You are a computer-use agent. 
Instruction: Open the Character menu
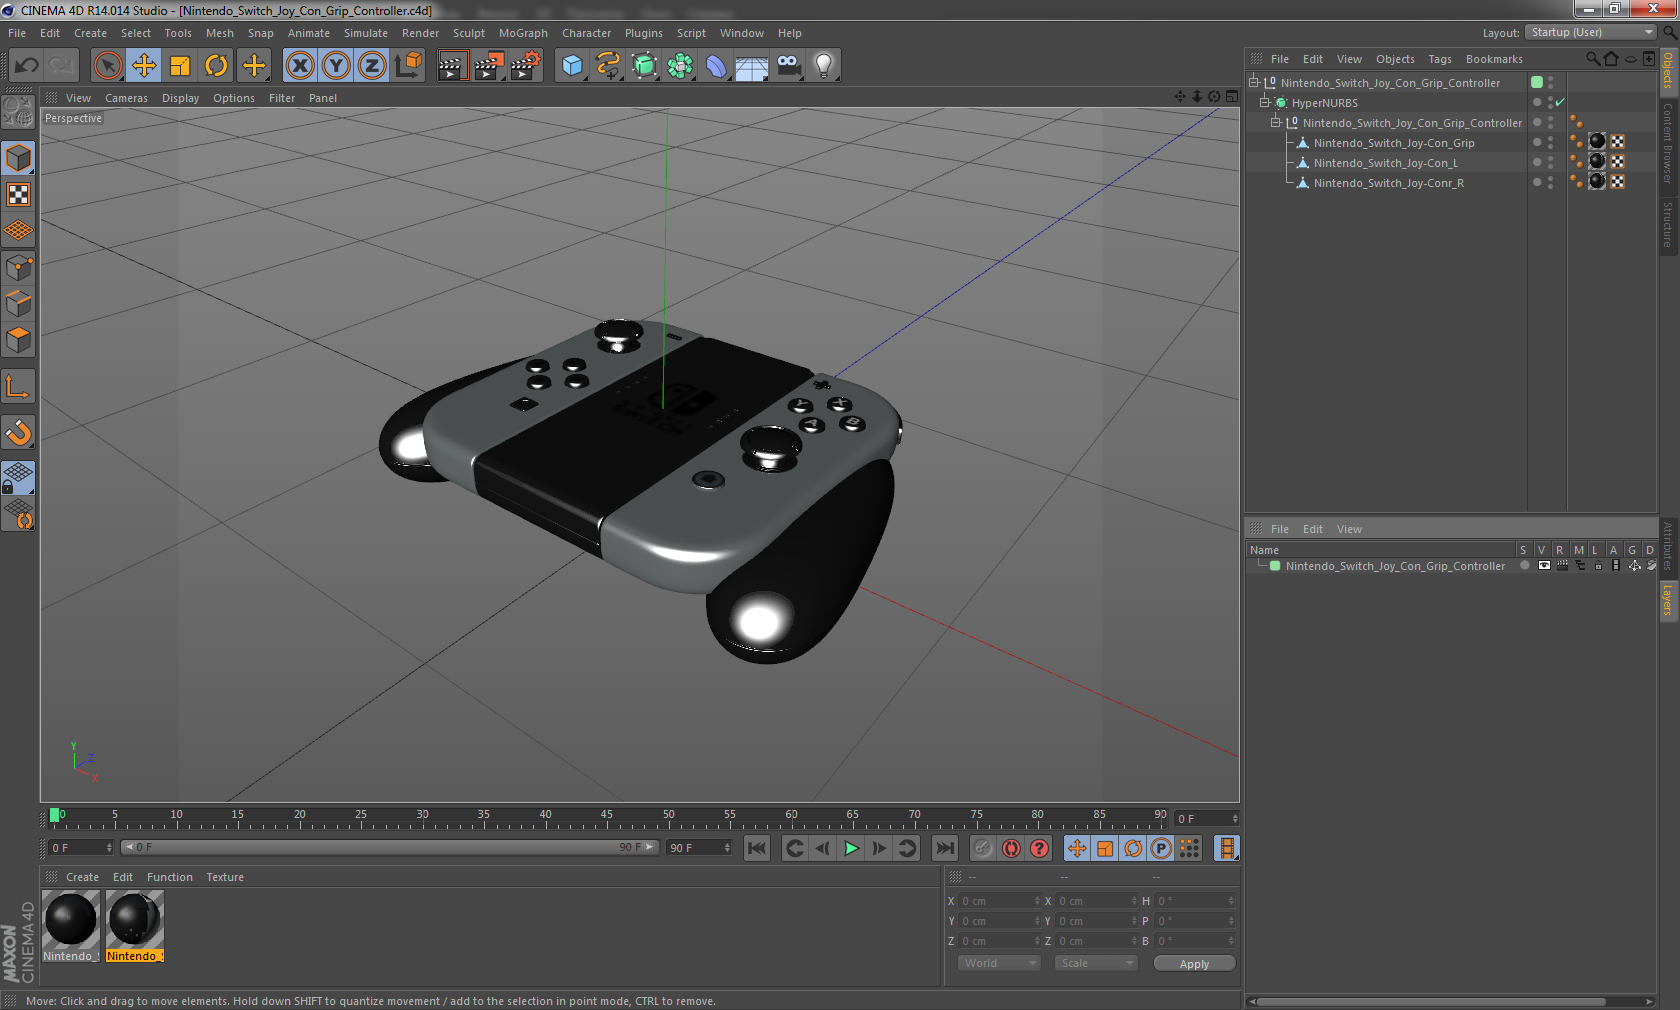(x=586, y=33)
